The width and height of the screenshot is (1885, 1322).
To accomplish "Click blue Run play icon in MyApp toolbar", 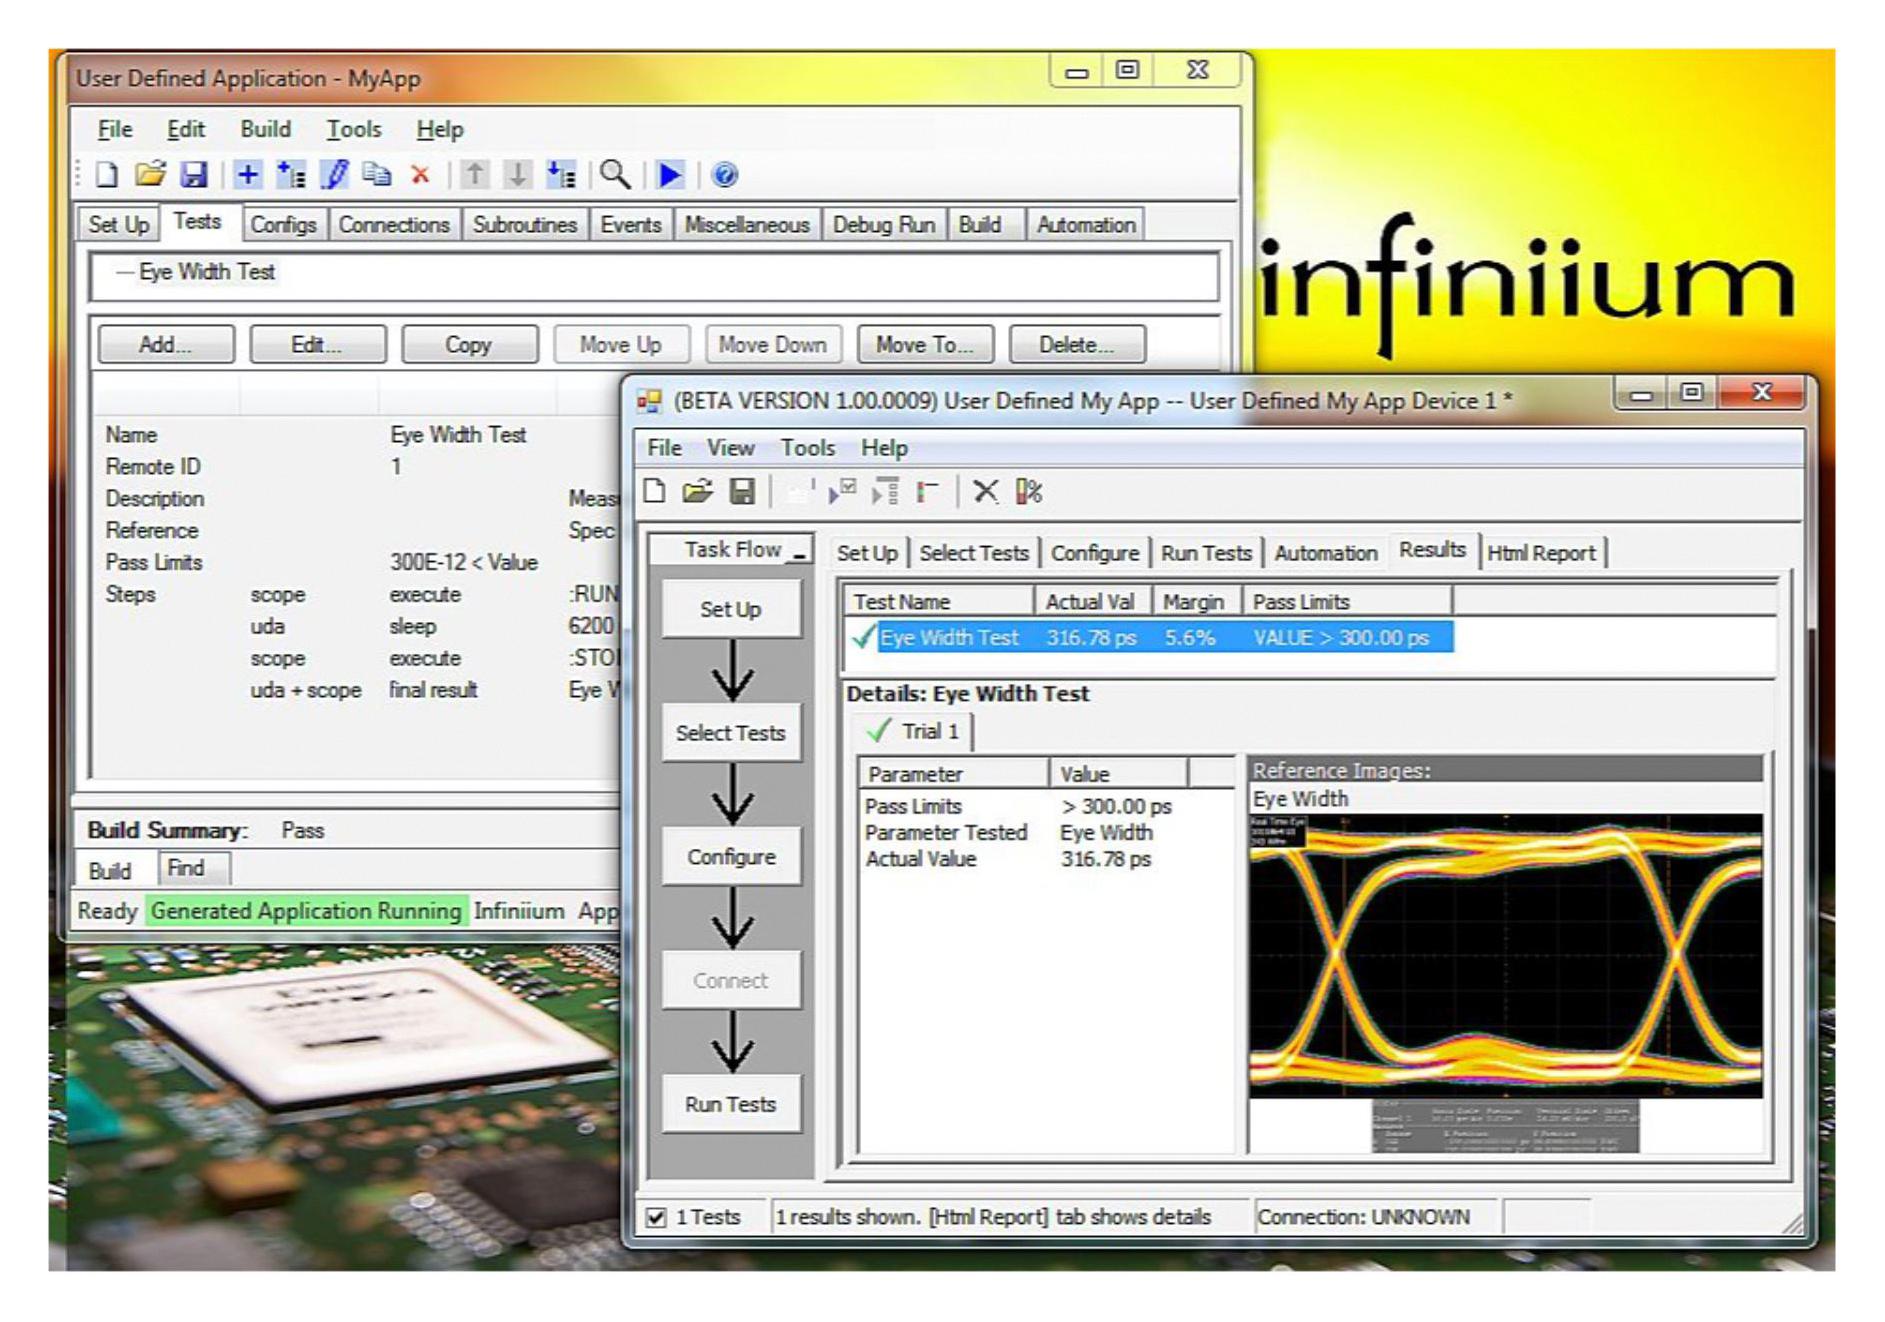I will [670, 175].
